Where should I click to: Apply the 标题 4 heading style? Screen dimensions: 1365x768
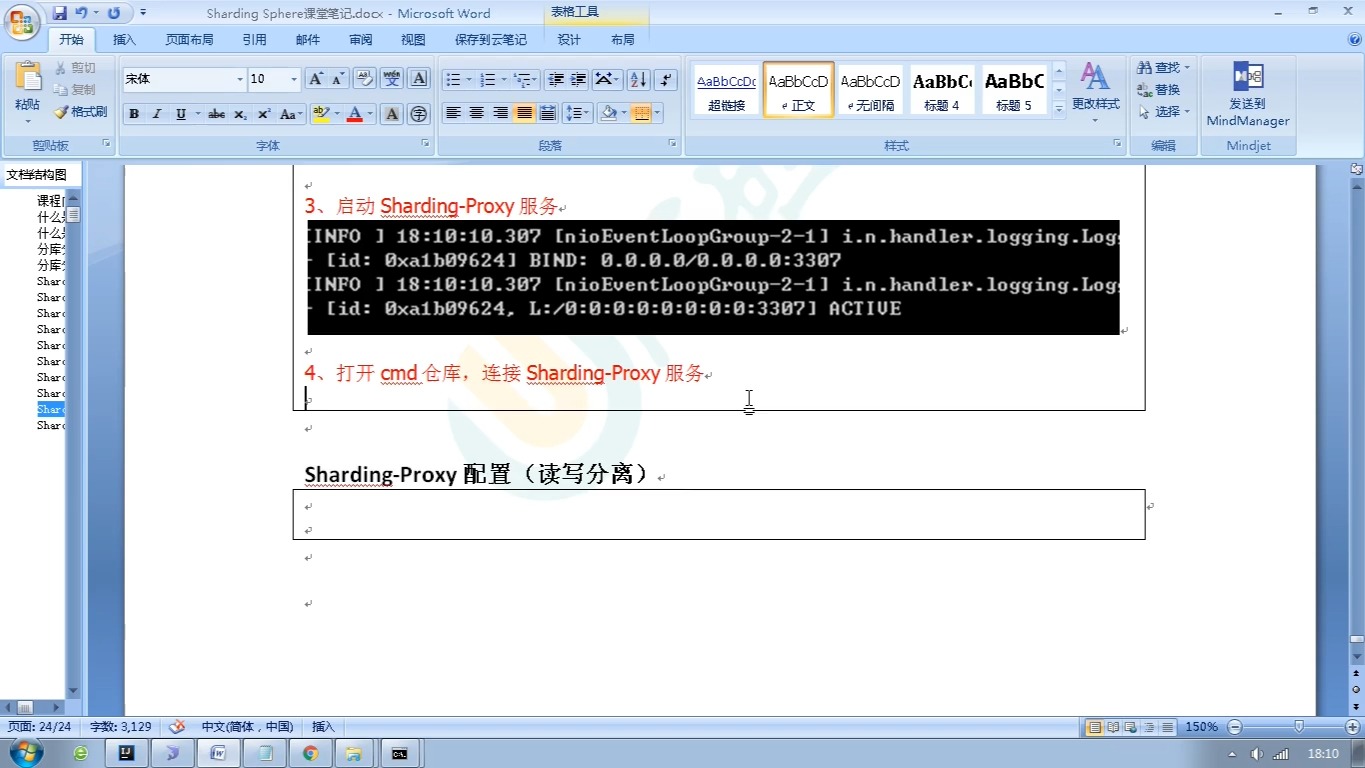coord(942,91)
